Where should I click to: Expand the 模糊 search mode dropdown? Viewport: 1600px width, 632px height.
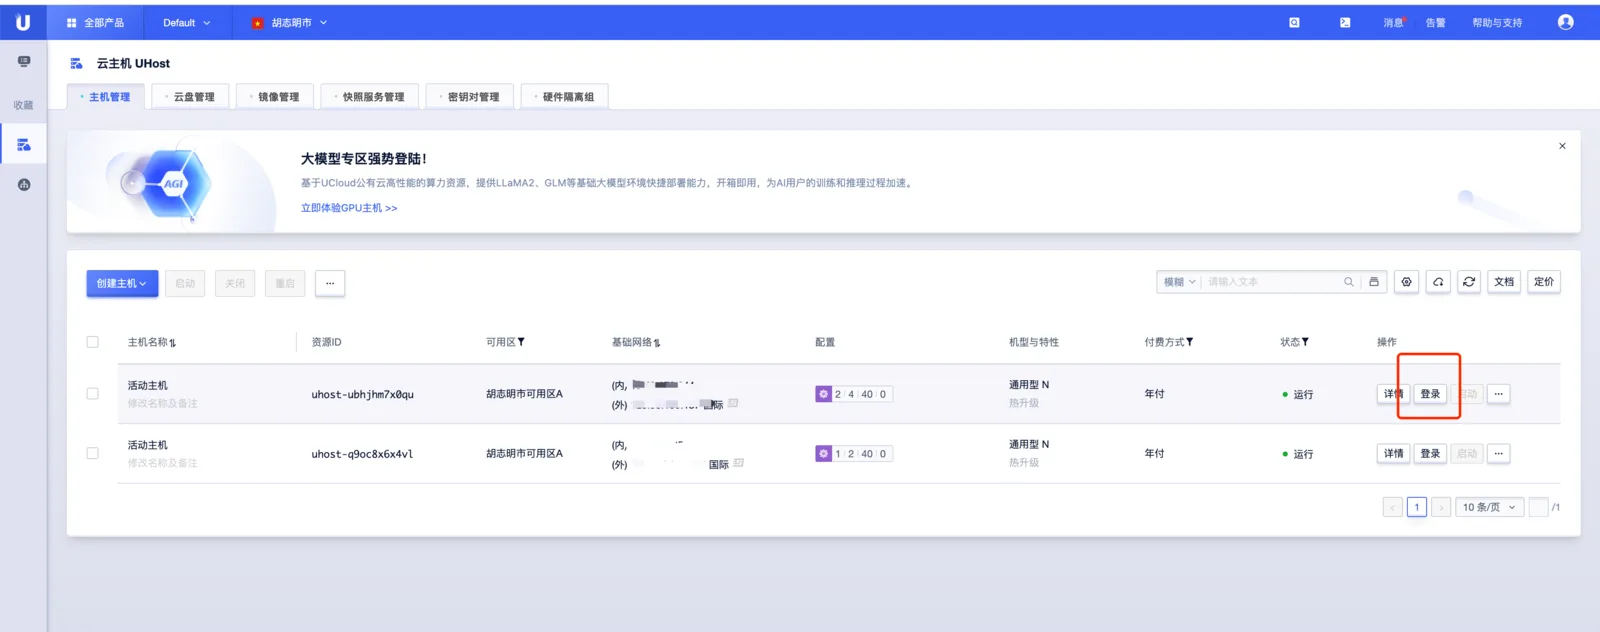[1179, 282]
